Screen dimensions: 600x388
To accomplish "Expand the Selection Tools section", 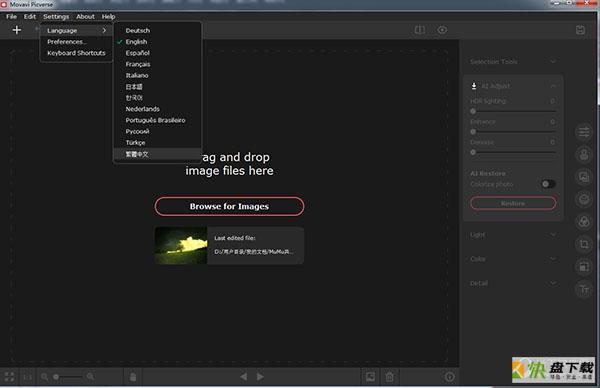I will (x=553, y=62).
